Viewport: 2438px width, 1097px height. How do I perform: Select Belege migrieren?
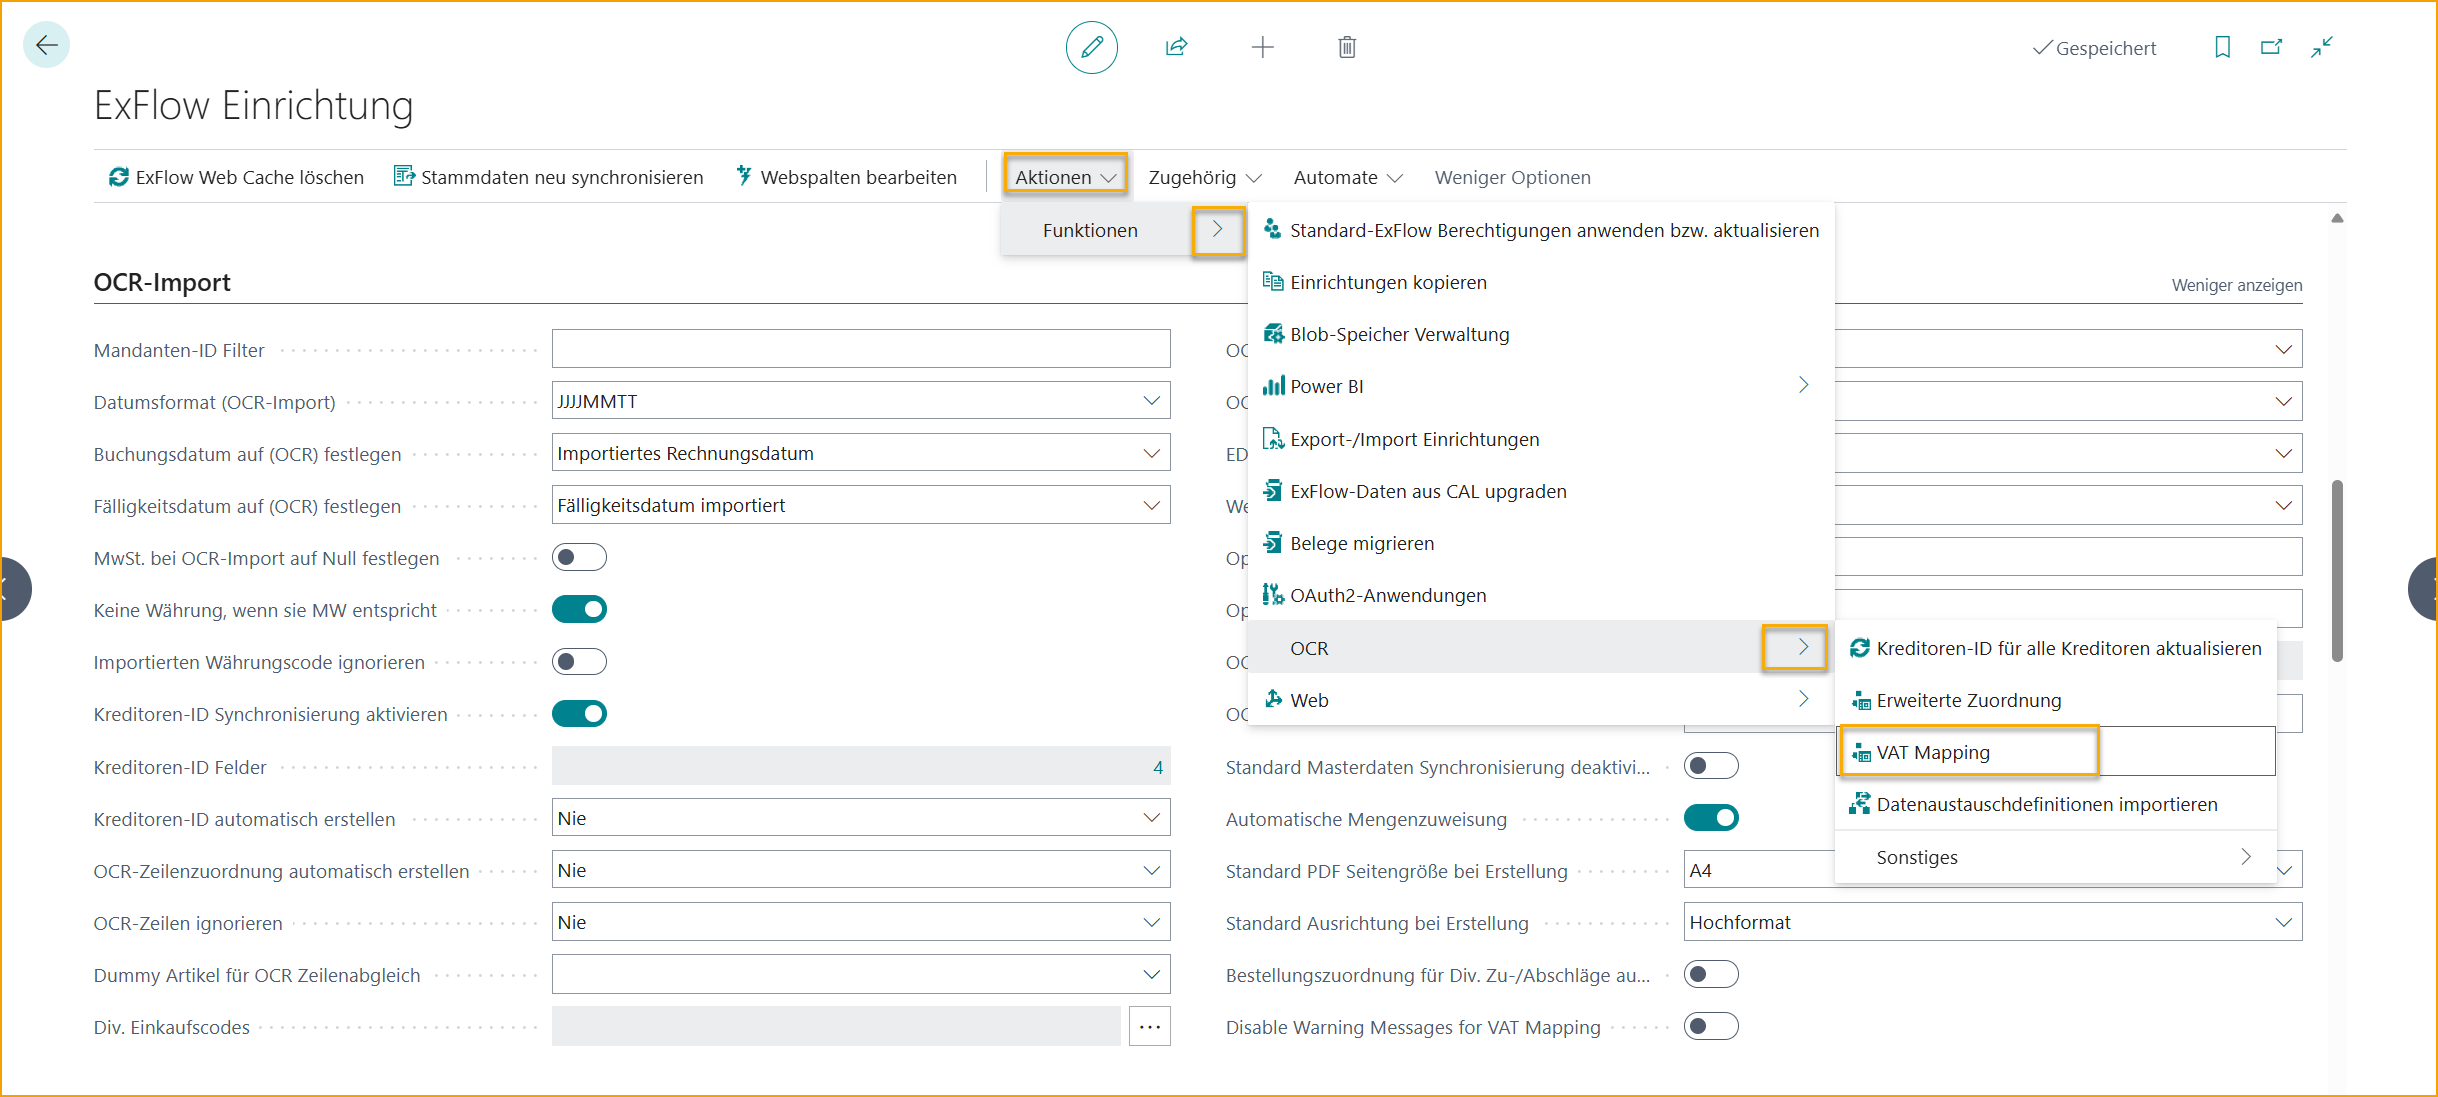[1541, 543]
